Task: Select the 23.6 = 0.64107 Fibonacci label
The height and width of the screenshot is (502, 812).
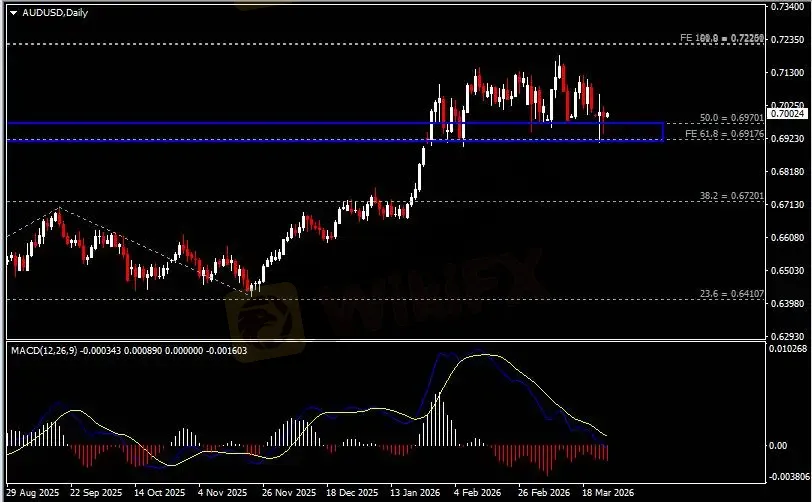Action: [731, 294]
